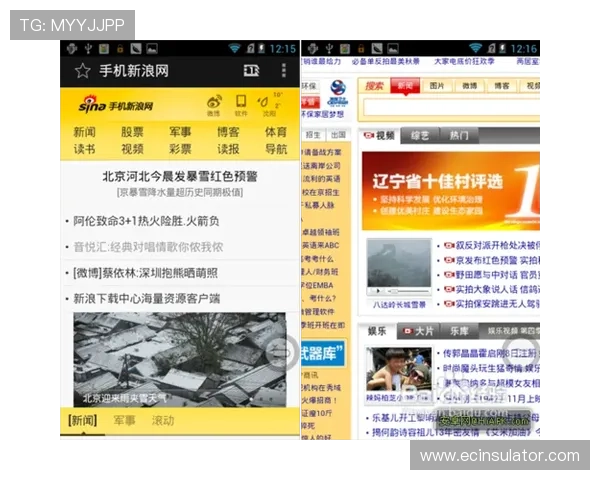Tap the right phone's lock status icon
600x480 pixels.
(x=361, y=49)
